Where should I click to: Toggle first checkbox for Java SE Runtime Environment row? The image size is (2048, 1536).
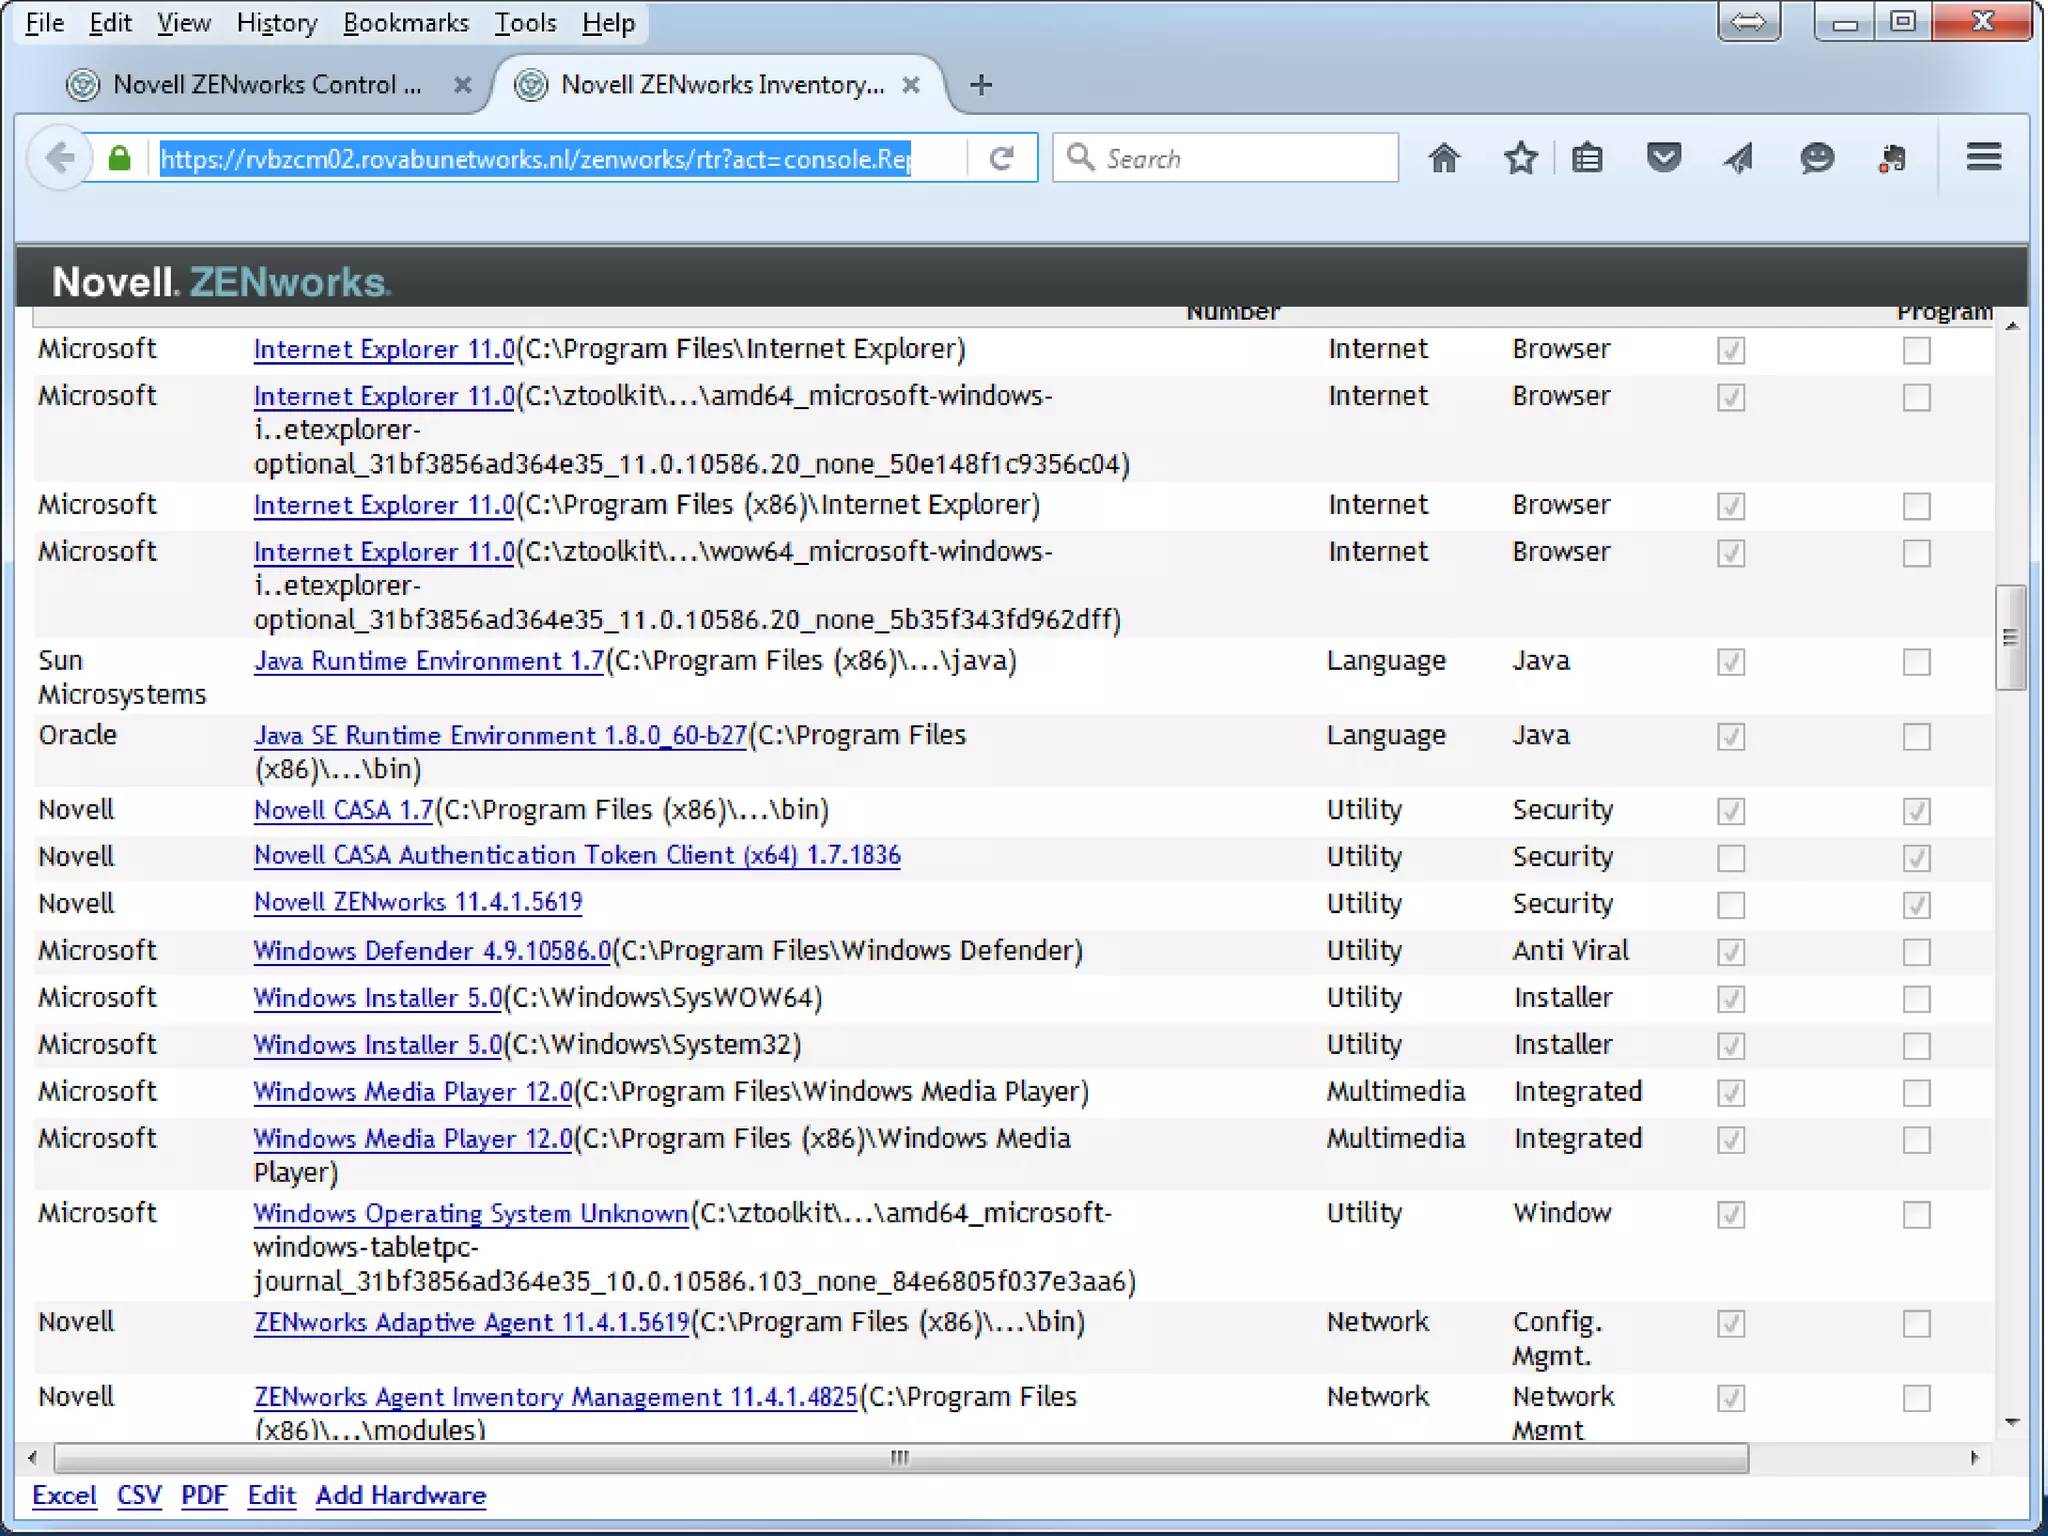click(x=1731, y=737)
